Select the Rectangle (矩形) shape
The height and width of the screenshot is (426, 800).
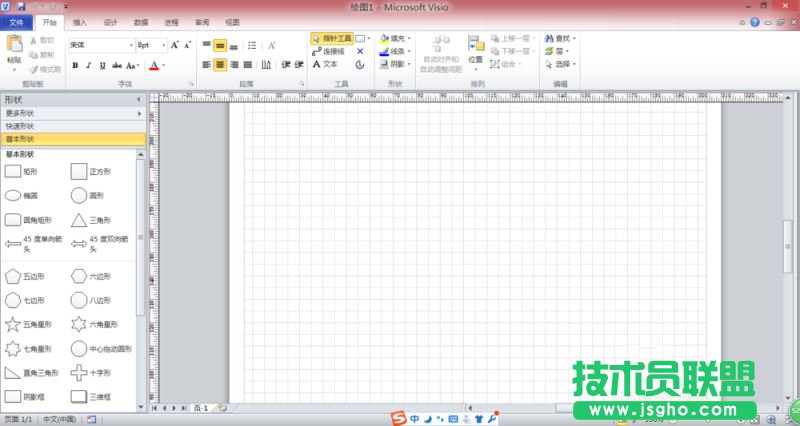click(21, 171)
